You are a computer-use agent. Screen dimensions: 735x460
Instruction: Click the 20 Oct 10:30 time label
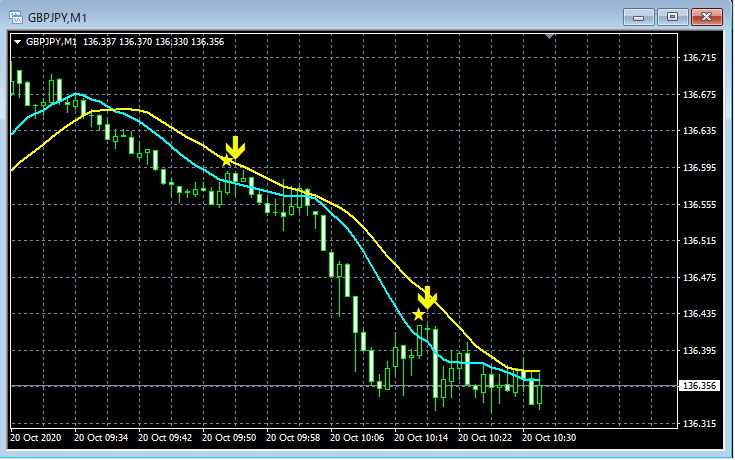click(549, 438)
